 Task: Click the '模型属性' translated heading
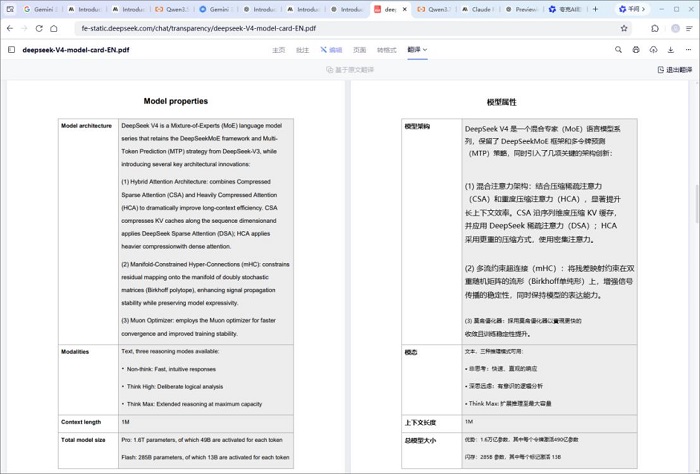point(501,102)
